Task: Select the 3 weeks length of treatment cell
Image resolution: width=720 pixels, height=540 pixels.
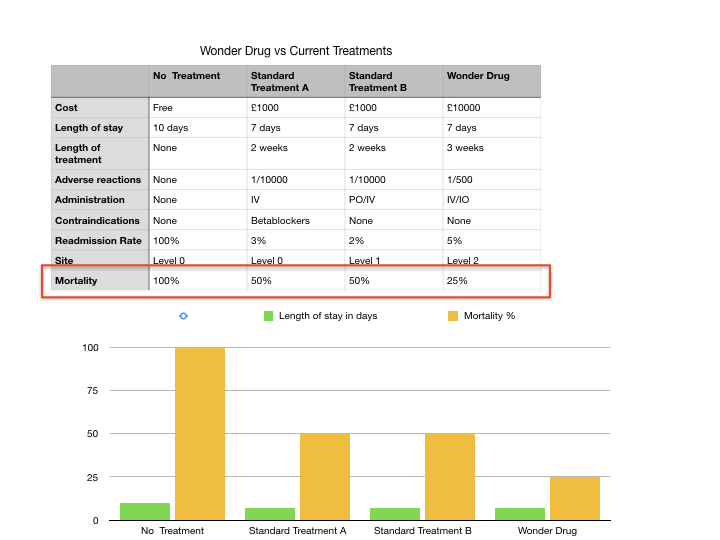Action: (492, 153)
